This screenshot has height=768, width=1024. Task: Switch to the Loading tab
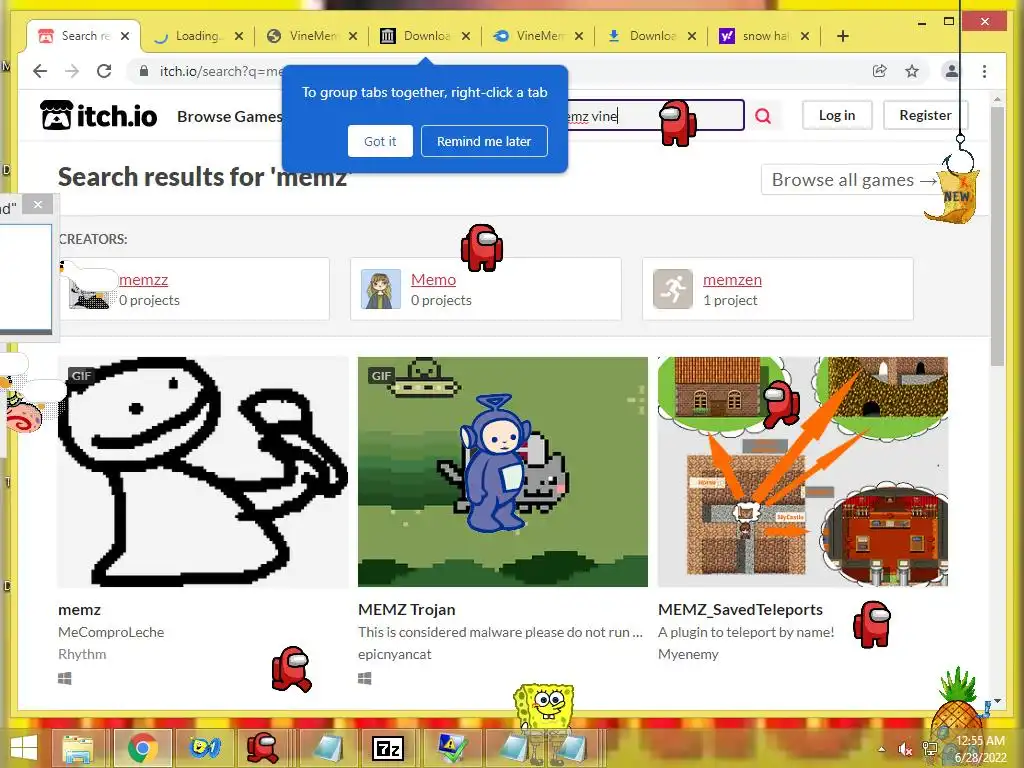pos(196,36)
